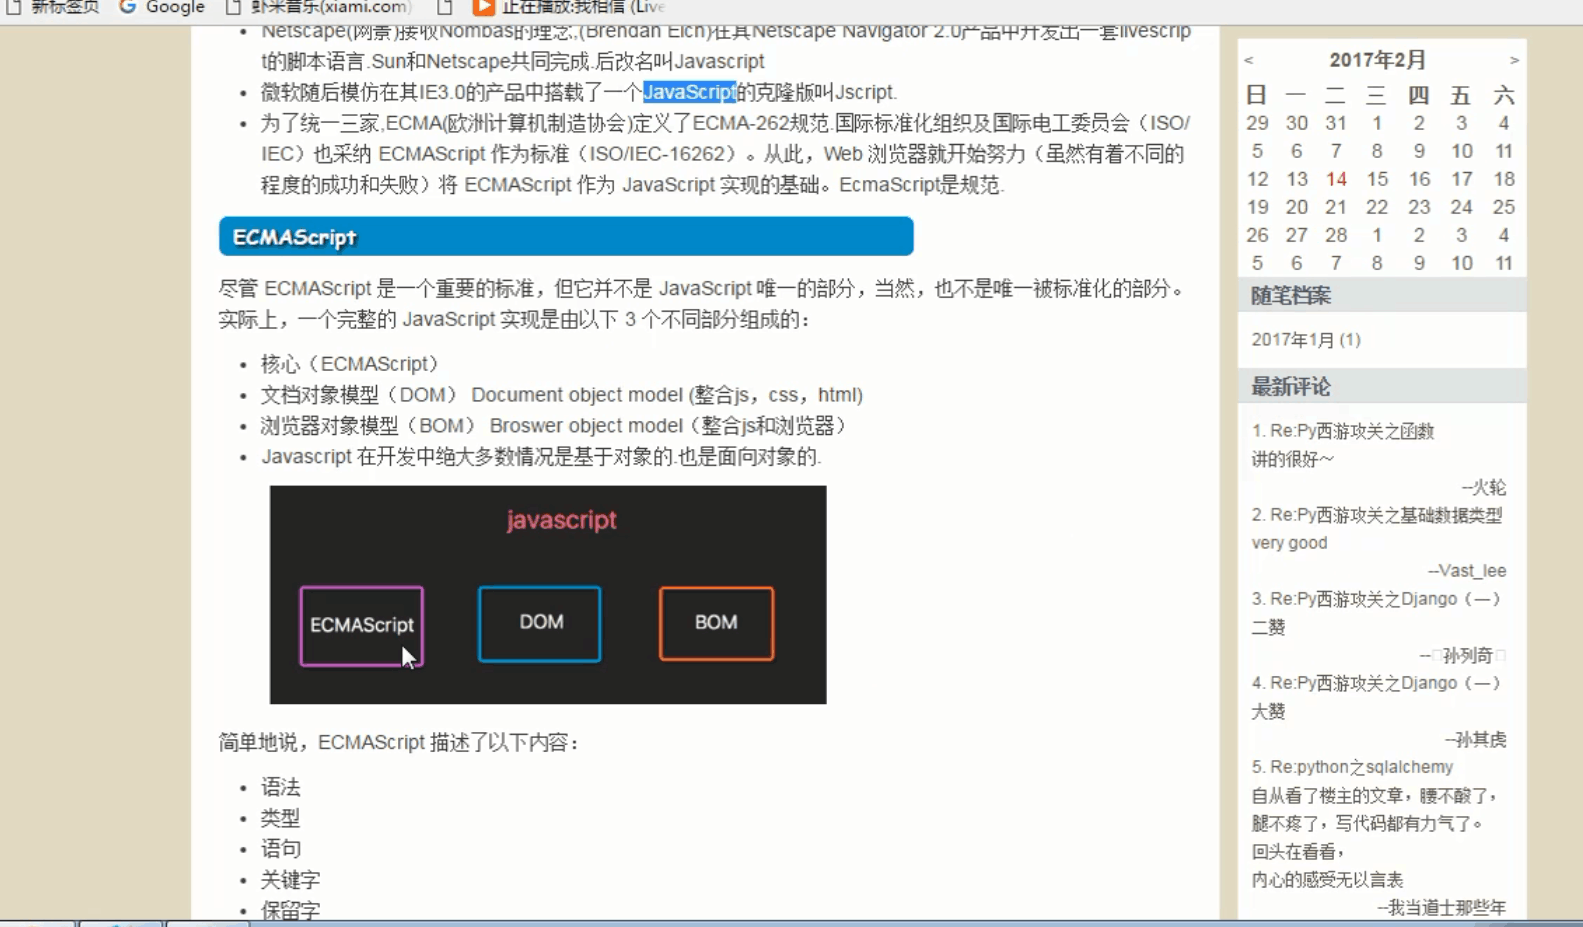
Task: Click the 2017年2月 calendar title
Action: tap(1377, 60)
